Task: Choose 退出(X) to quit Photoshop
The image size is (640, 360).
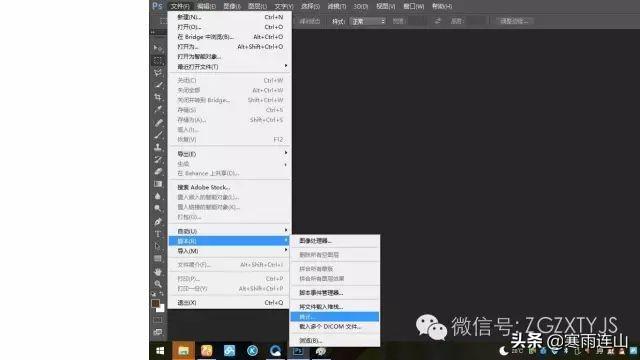Action: (229, 303)
